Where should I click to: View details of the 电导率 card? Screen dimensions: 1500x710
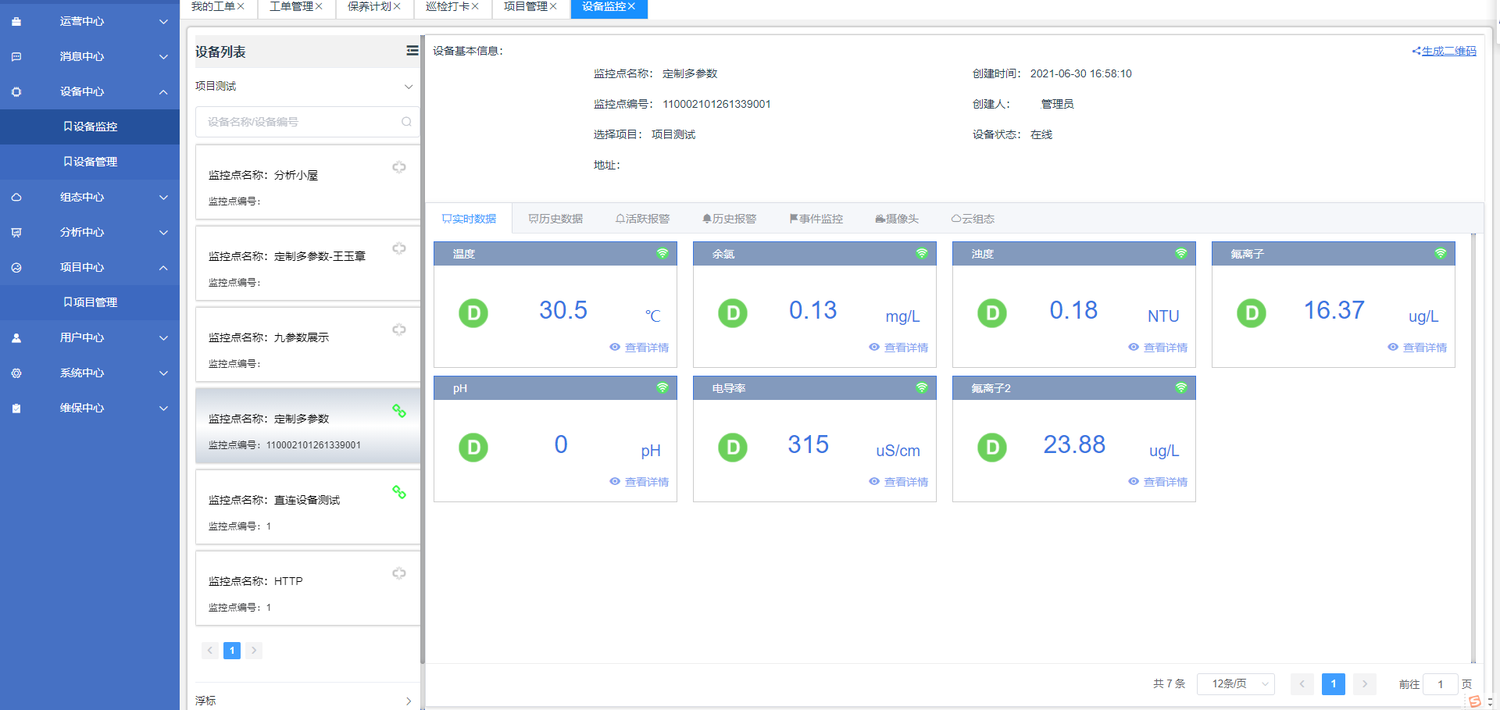pos(898,482)
